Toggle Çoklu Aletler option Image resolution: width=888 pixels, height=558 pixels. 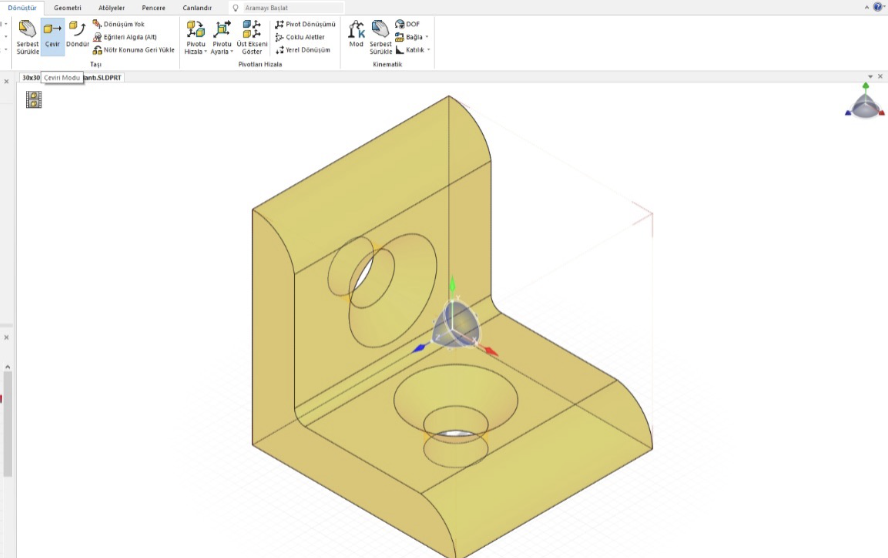click(300, 37)
